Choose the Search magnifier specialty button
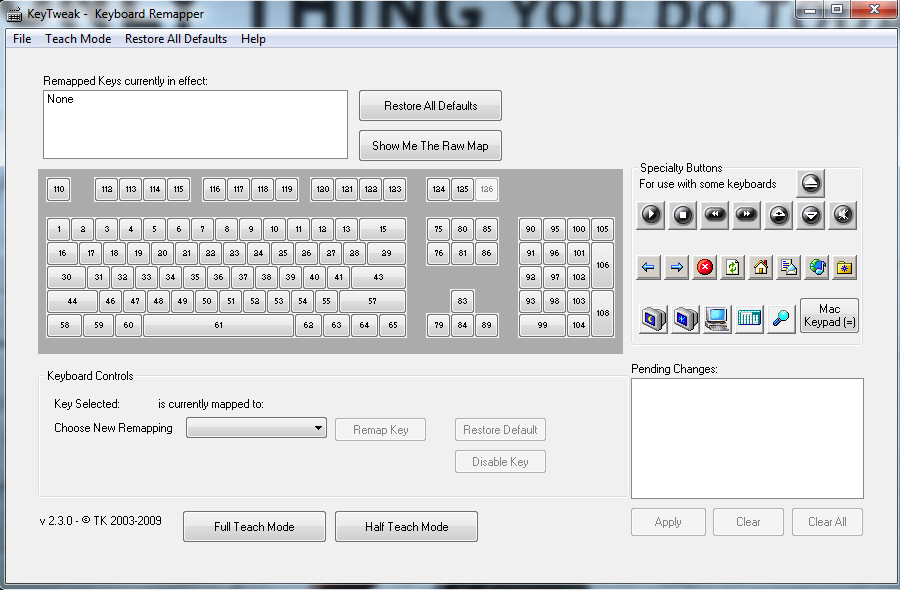Screen dimensions: 900x590 click(x=781, y=319)
